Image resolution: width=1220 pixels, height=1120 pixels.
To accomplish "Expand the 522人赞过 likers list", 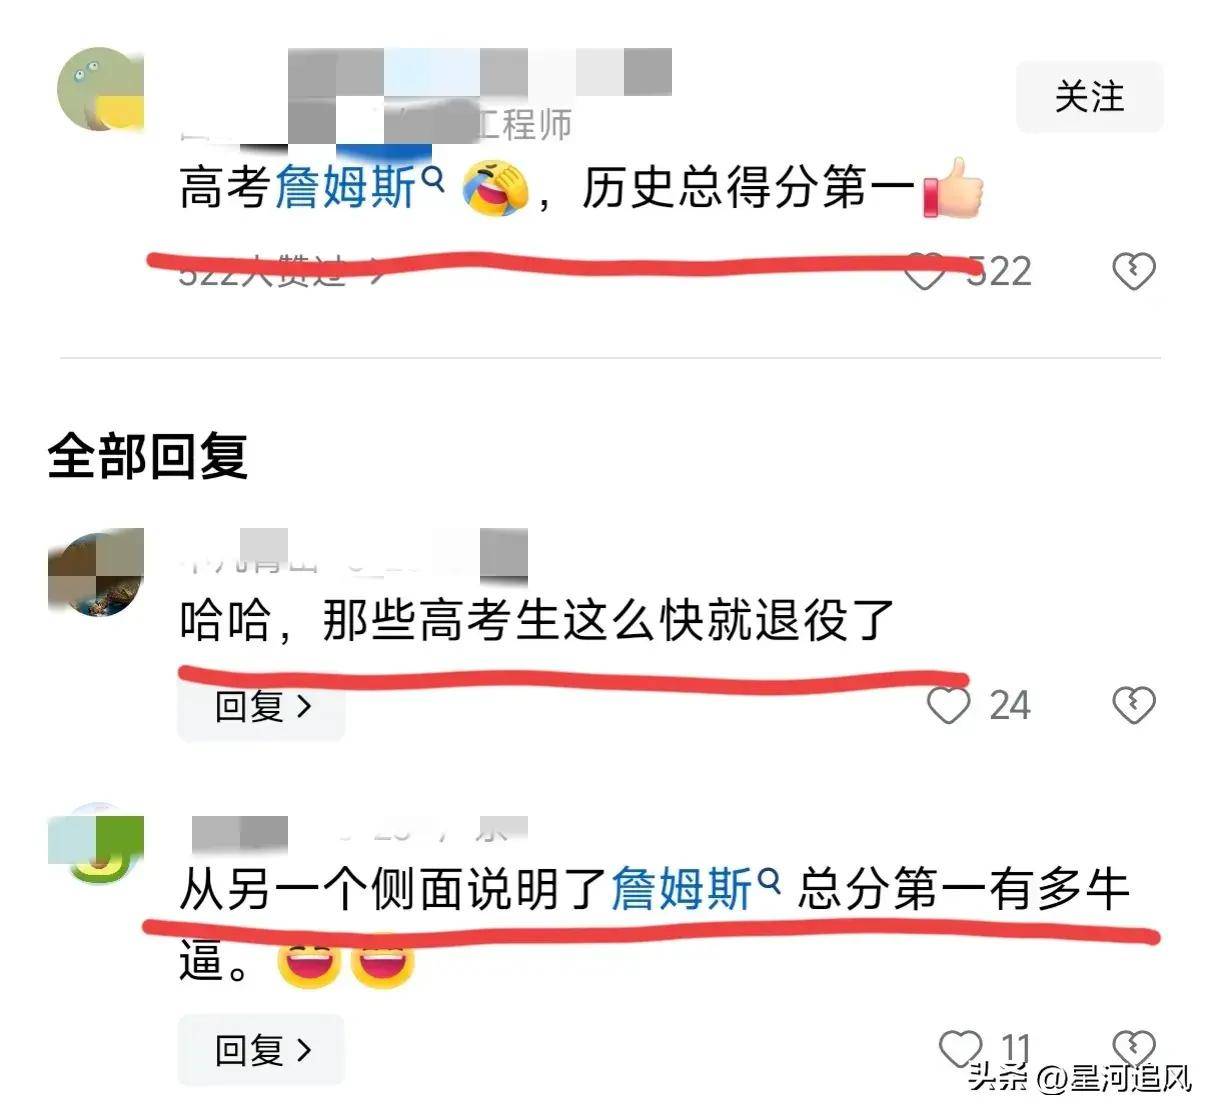I will point(280,271).
